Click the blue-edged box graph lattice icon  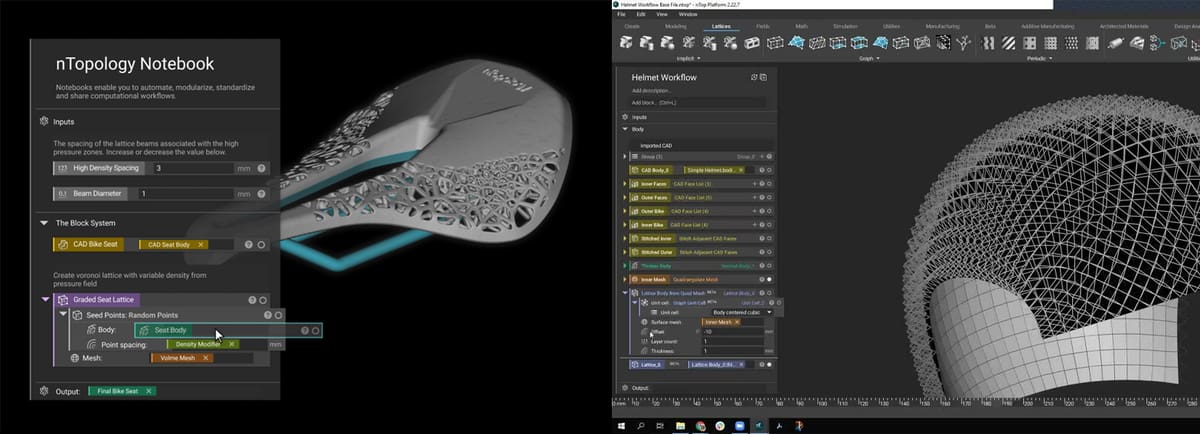point(858,43)
